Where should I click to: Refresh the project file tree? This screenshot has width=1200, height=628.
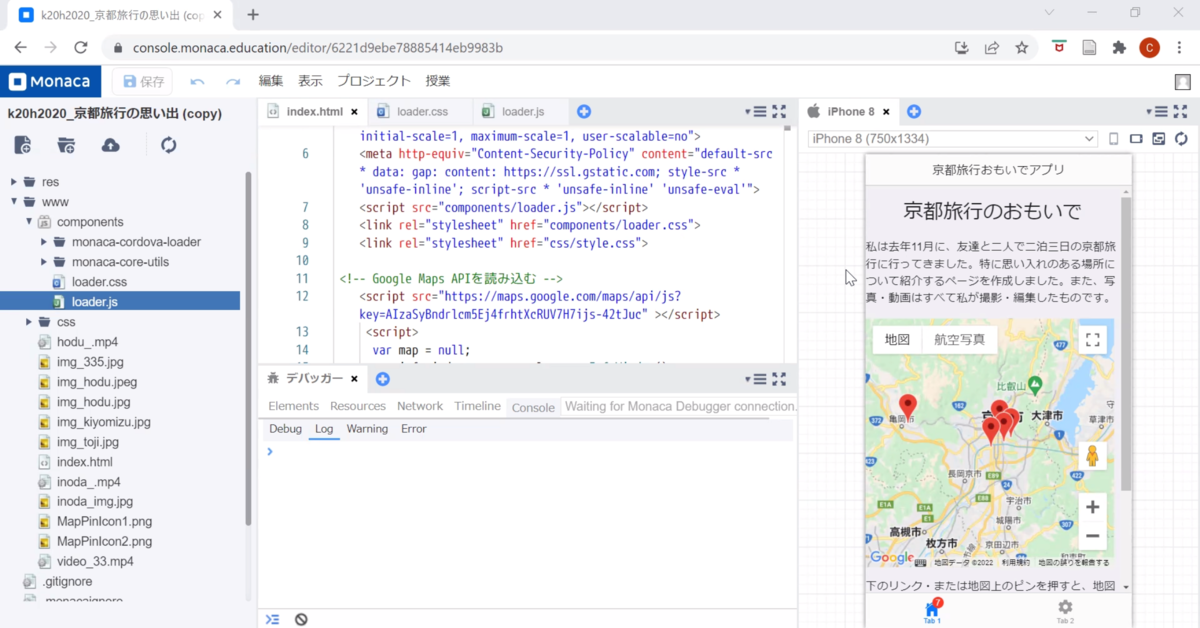point(169,146)
